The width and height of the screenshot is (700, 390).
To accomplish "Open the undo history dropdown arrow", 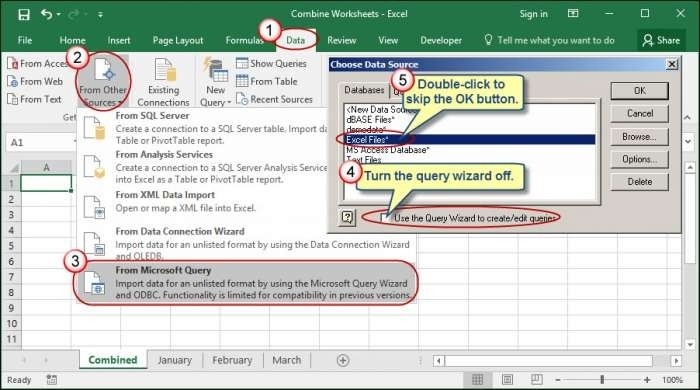I will 58,15.
